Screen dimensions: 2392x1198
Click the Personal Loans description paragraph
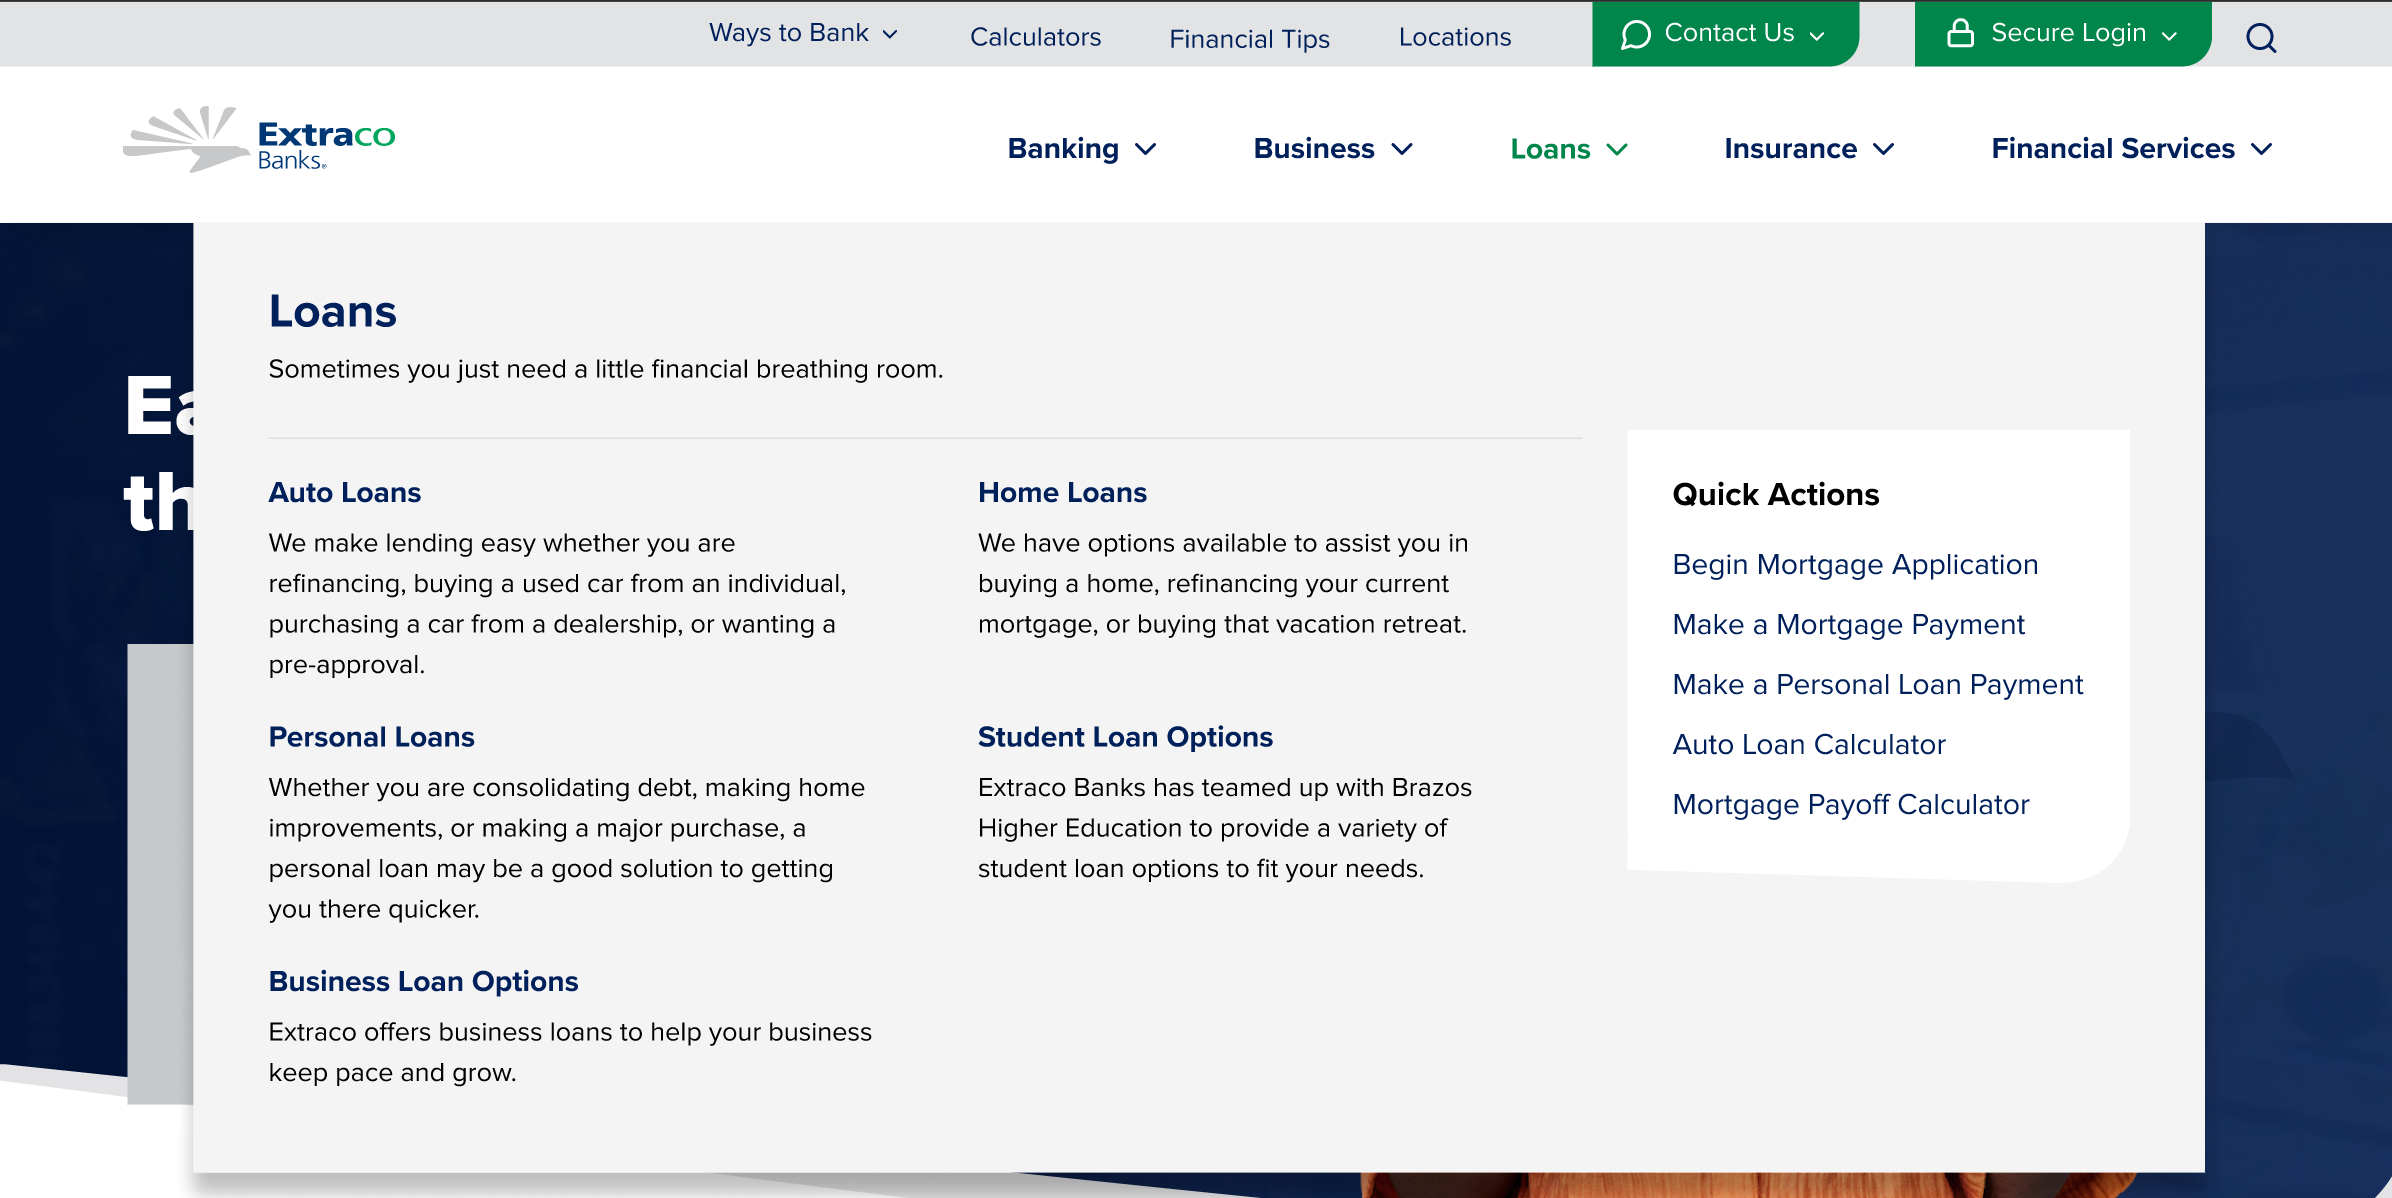point(567,848)
